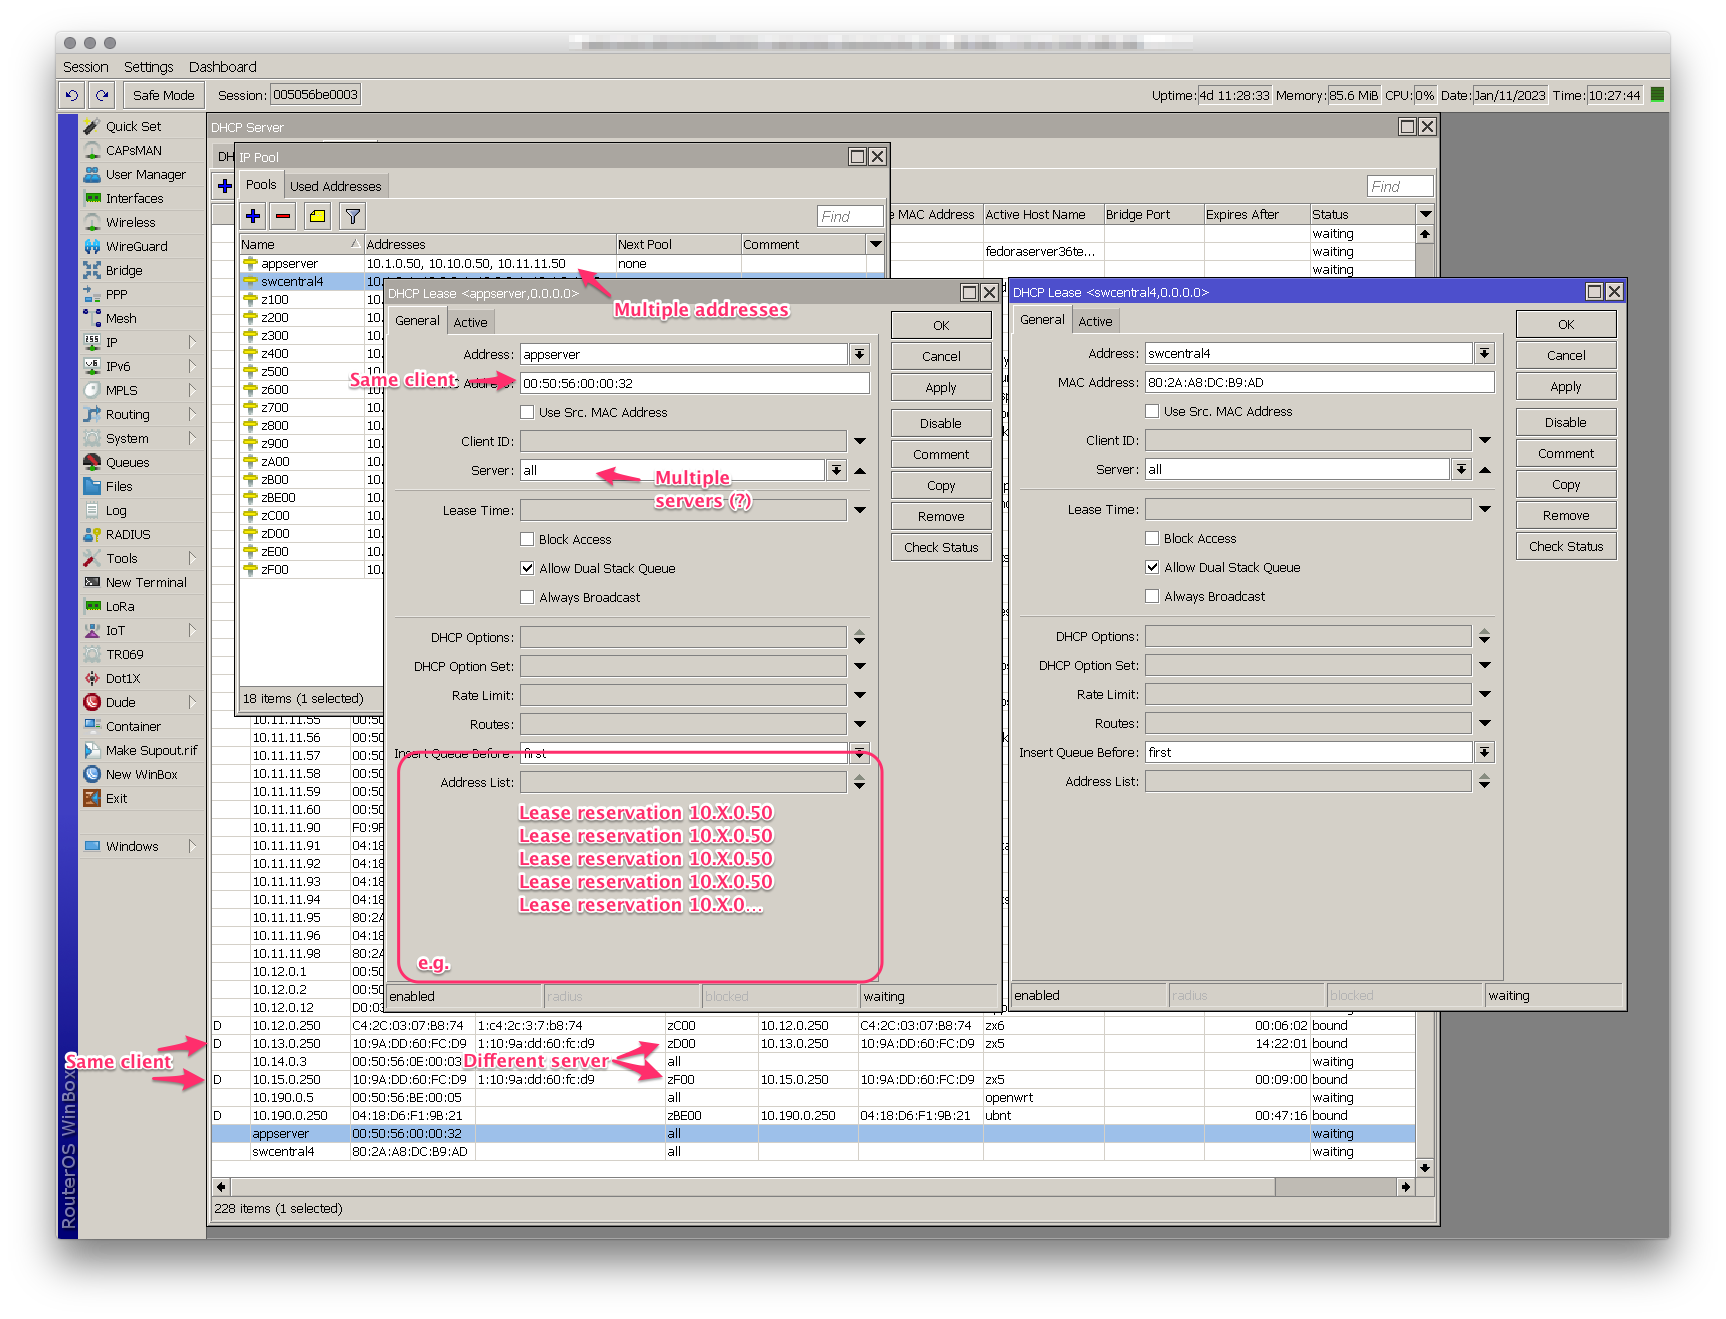
Task: Toggle Block Access in appserver lease
Action: point(527,539)
